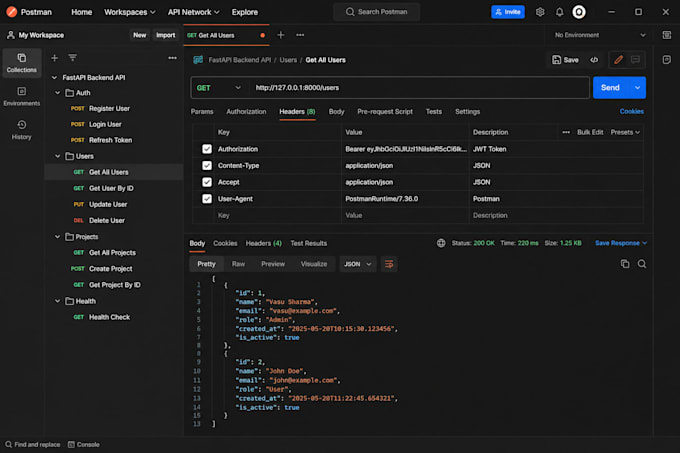Open a new request tab with plus

(x=281, y=35)
